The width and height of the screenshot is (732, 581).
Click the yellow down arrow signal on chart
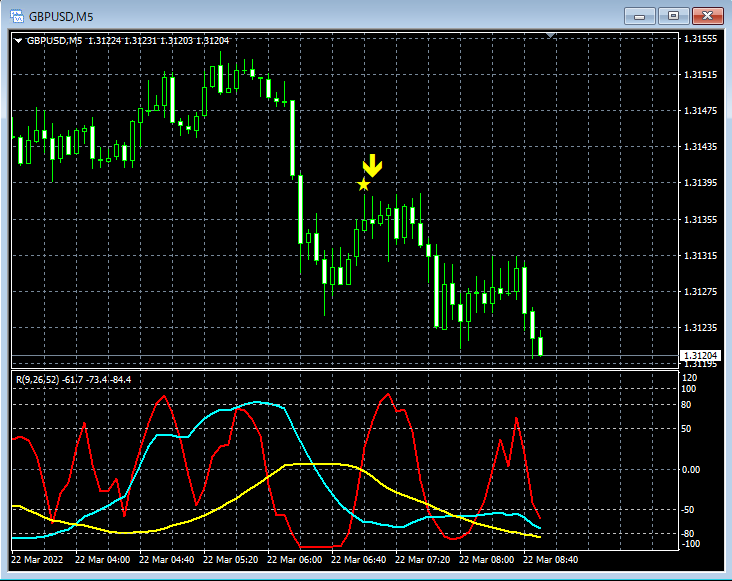372,166
